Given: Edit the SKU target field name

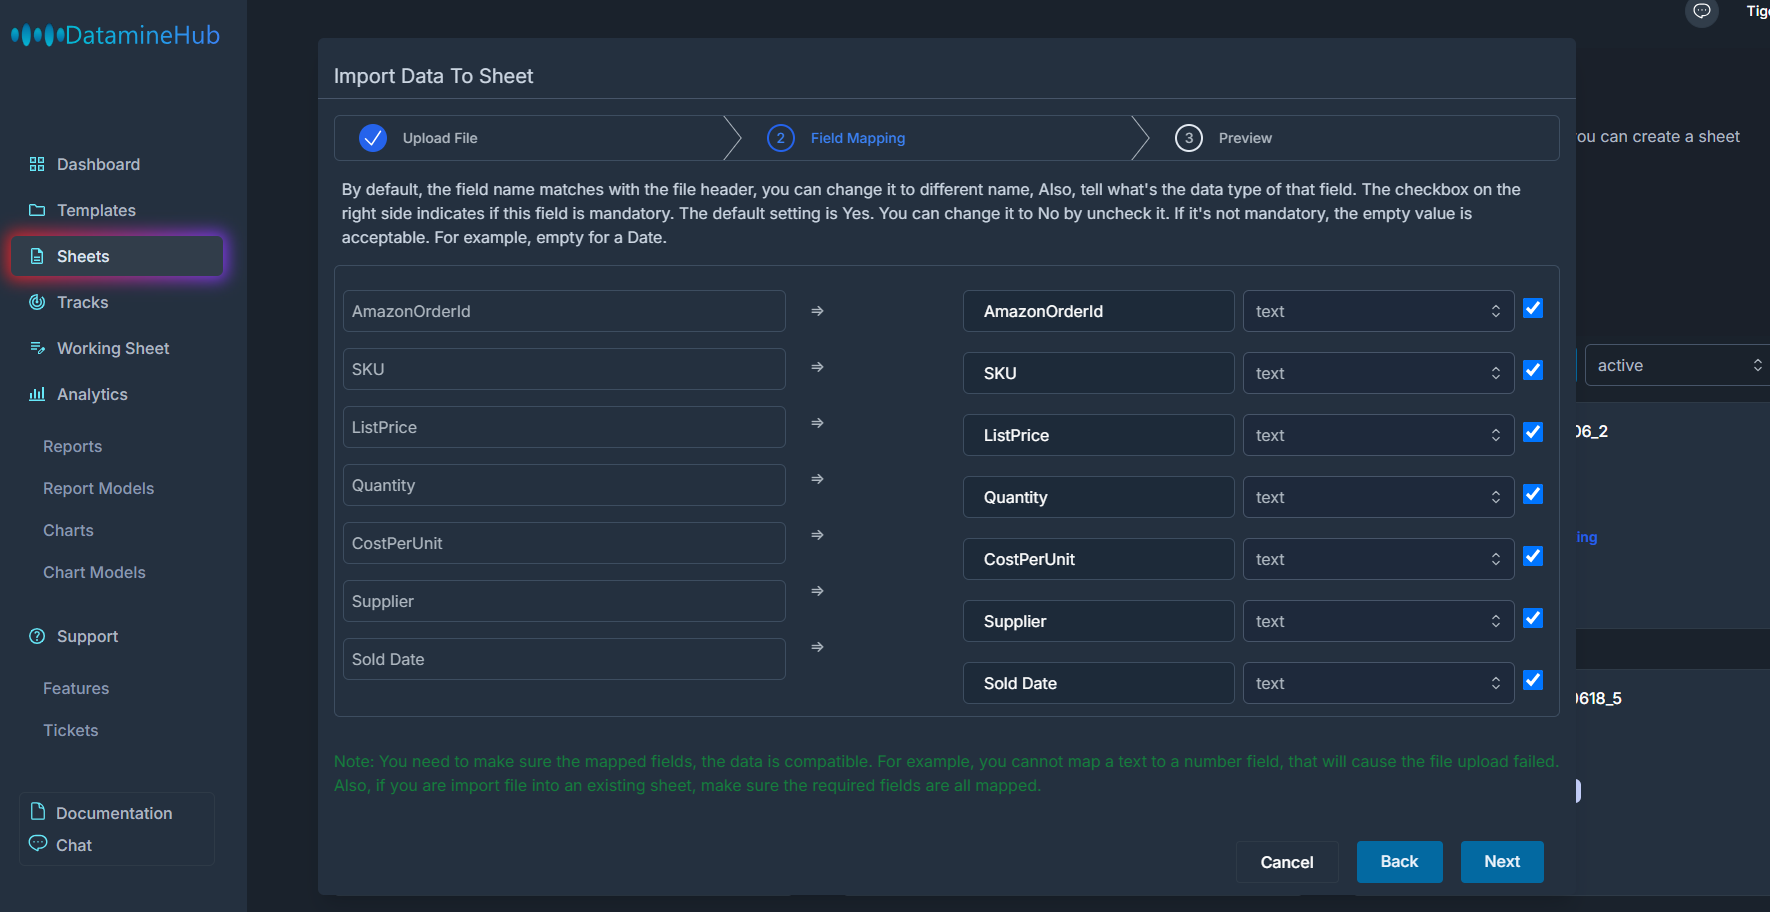Looking at the screenshot, I should pyautogui.click(x=1098, y=373).
